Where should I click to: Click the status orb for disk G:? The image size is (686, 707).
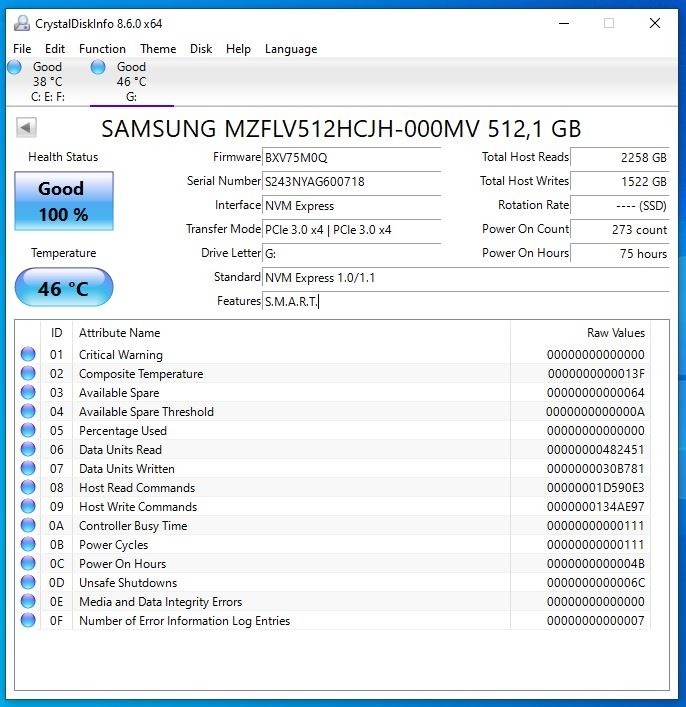[98, 67]
